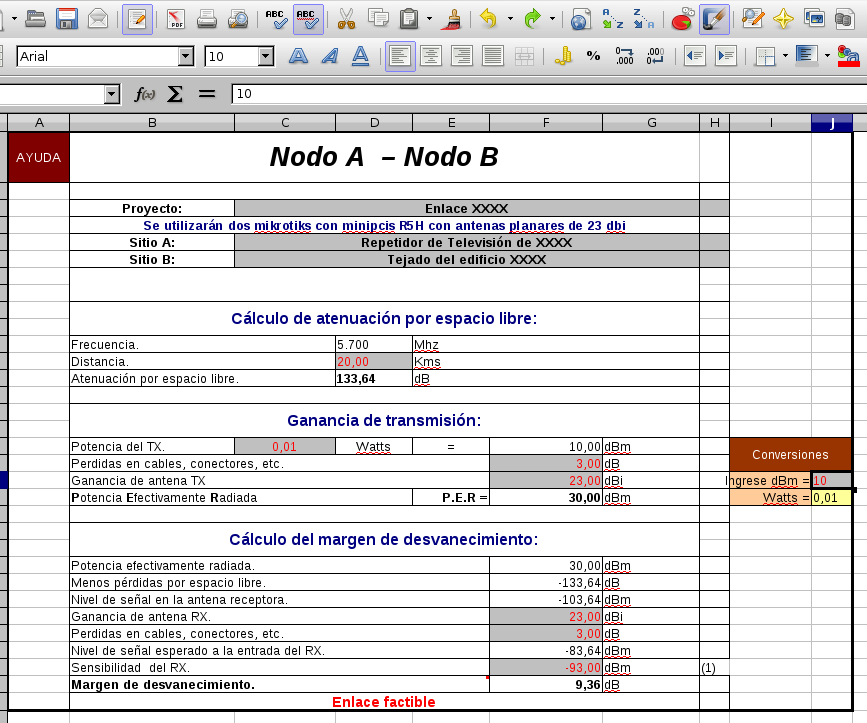Click the Sum sigma button
The height and width of the screenshot is (723, 867).
(x=175, y=94)
